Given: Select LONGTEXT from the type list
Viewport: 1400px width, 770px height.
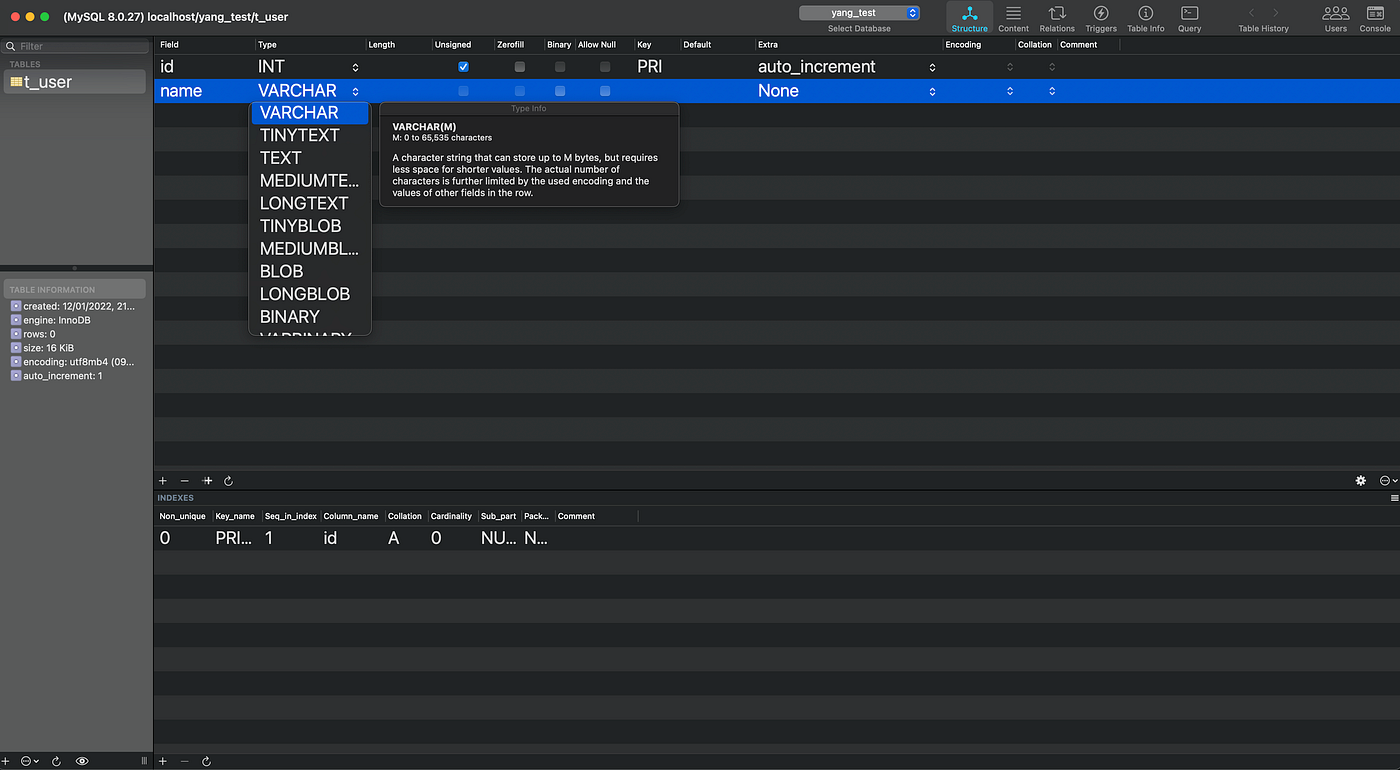Looking at the screenshot, I should coord(303,203).
